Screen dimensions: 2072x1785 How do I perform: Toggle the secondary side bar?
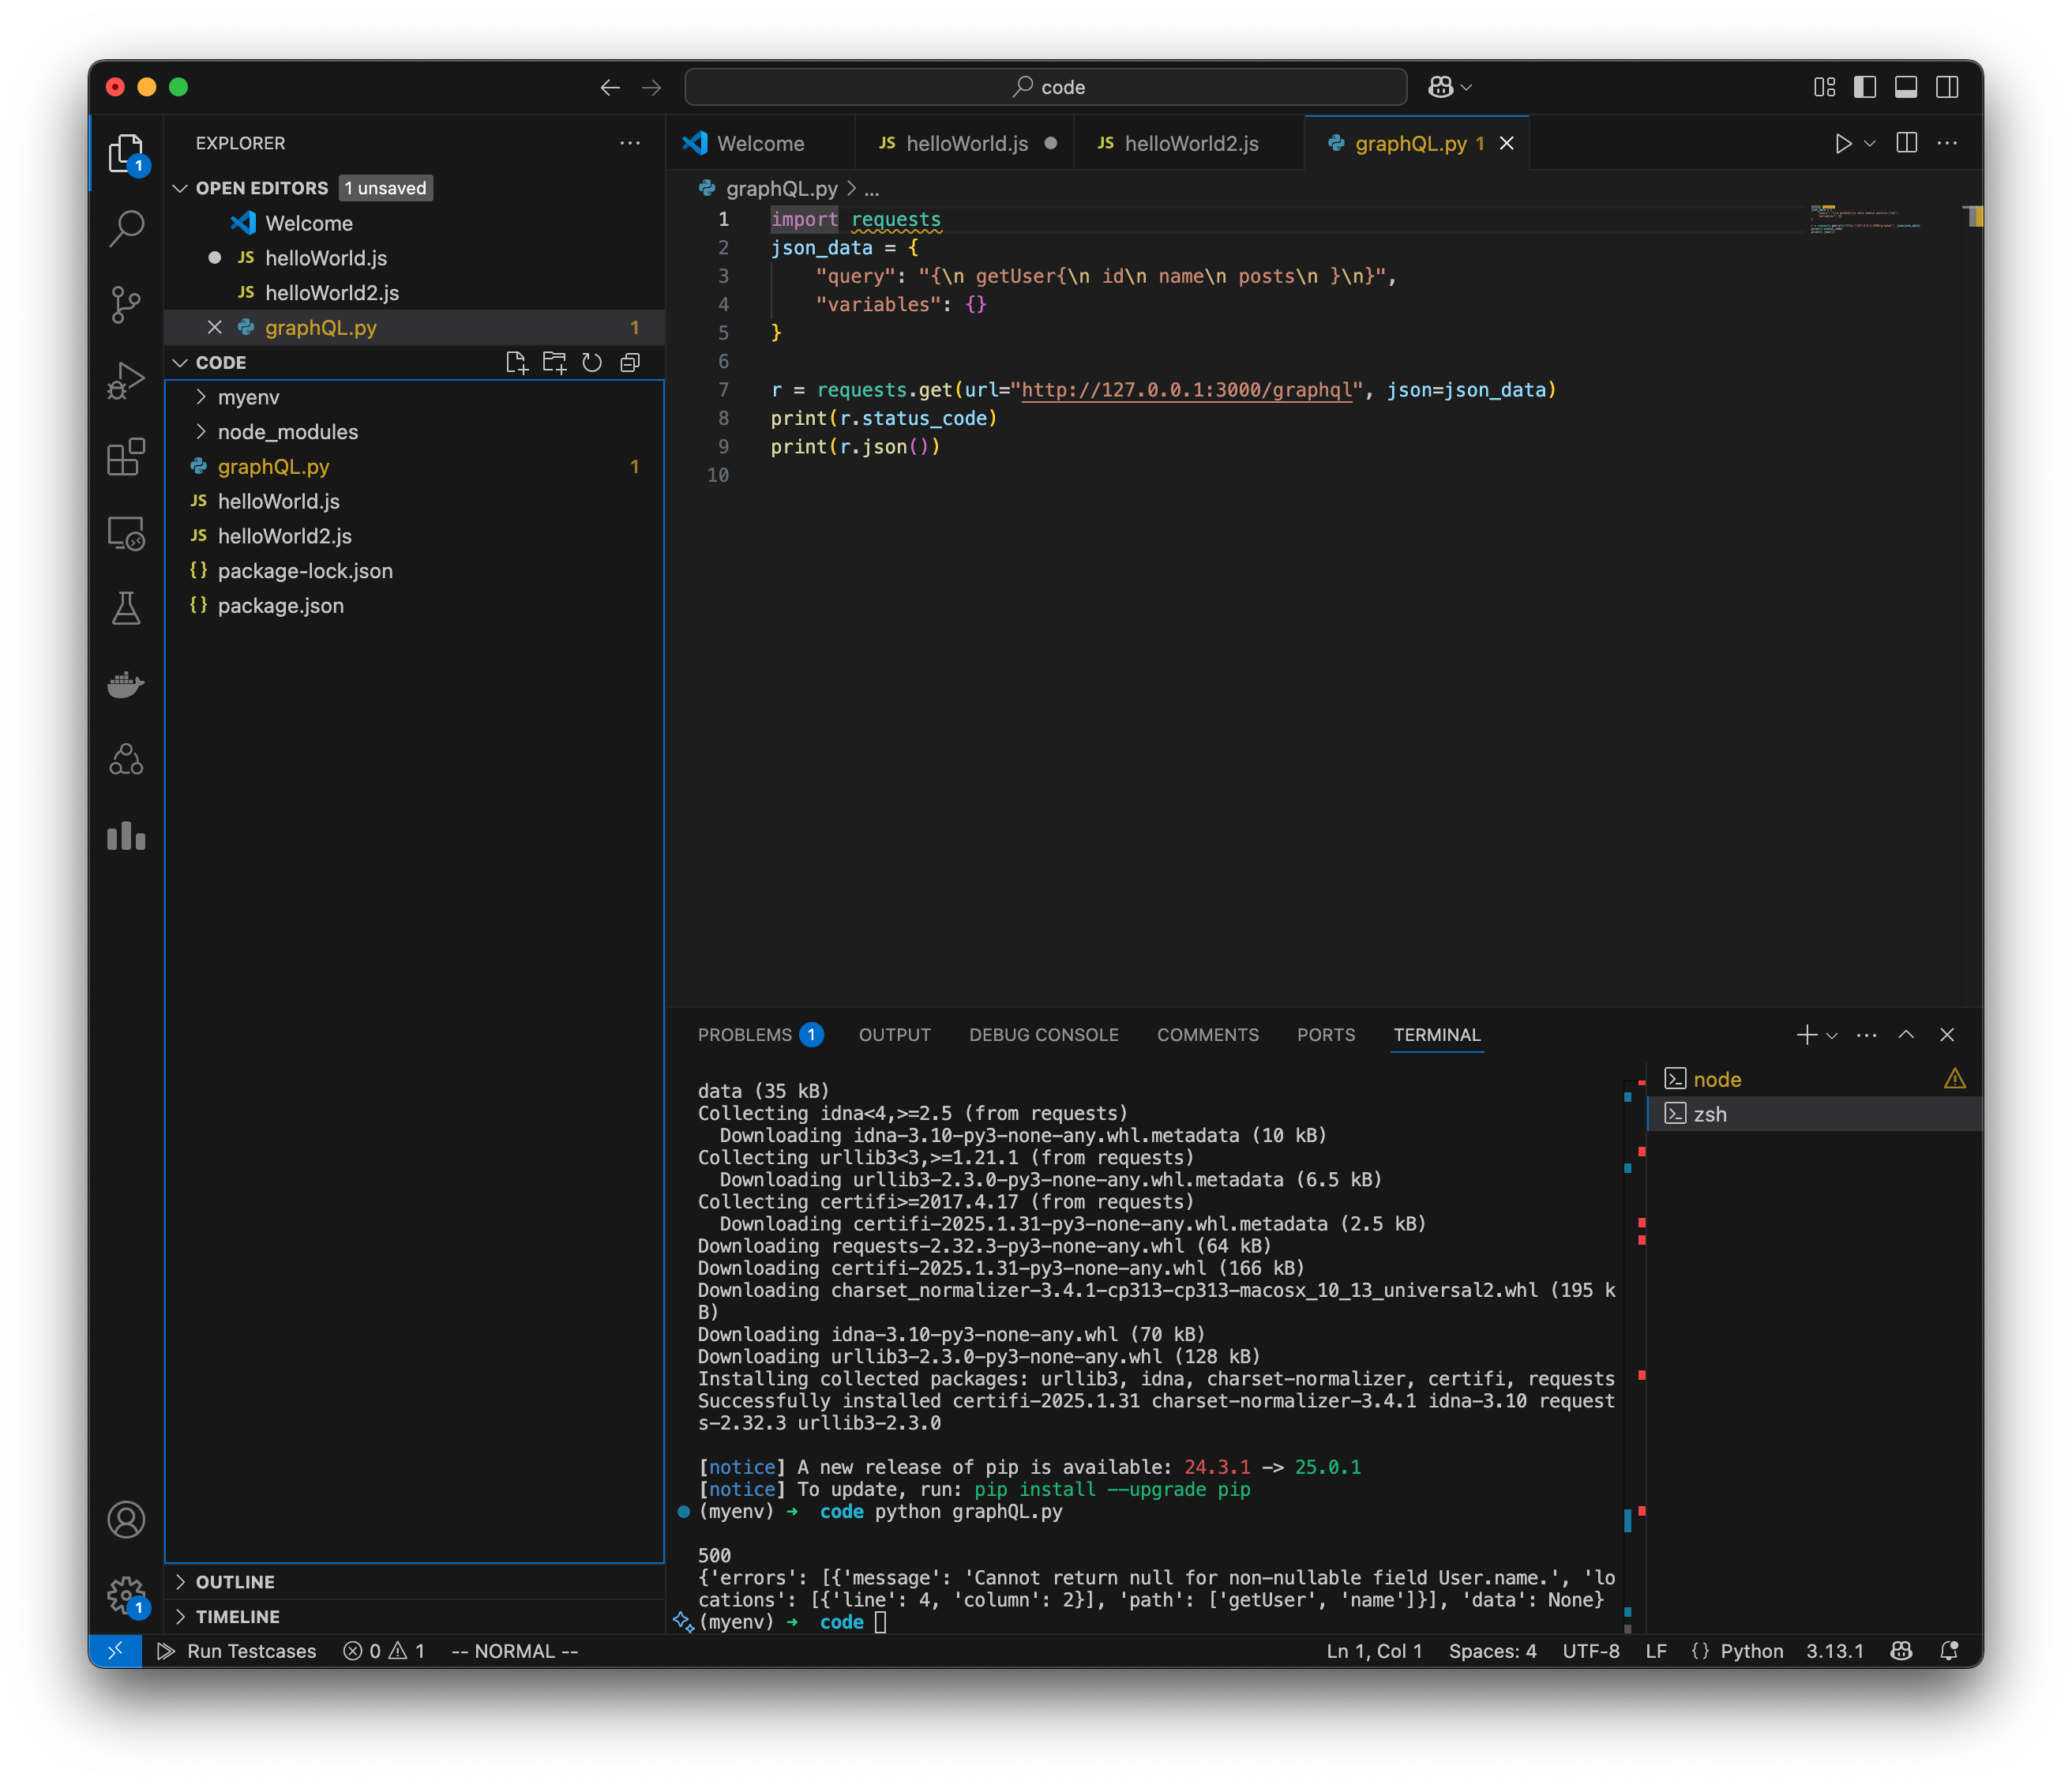(x=1947, y=87)
